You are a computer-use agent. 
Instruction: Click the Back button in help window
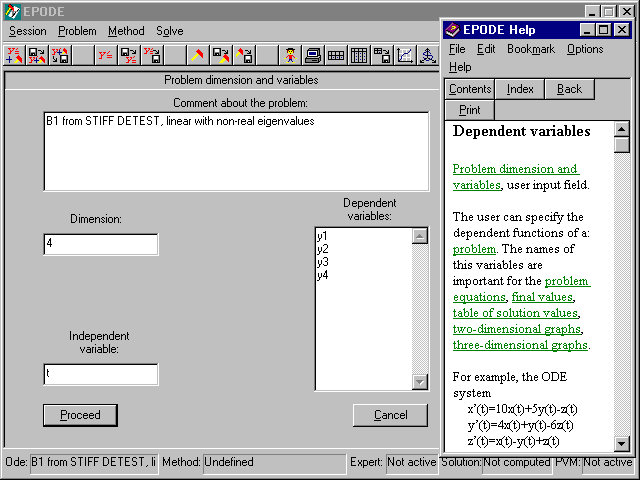click(569, 89)
